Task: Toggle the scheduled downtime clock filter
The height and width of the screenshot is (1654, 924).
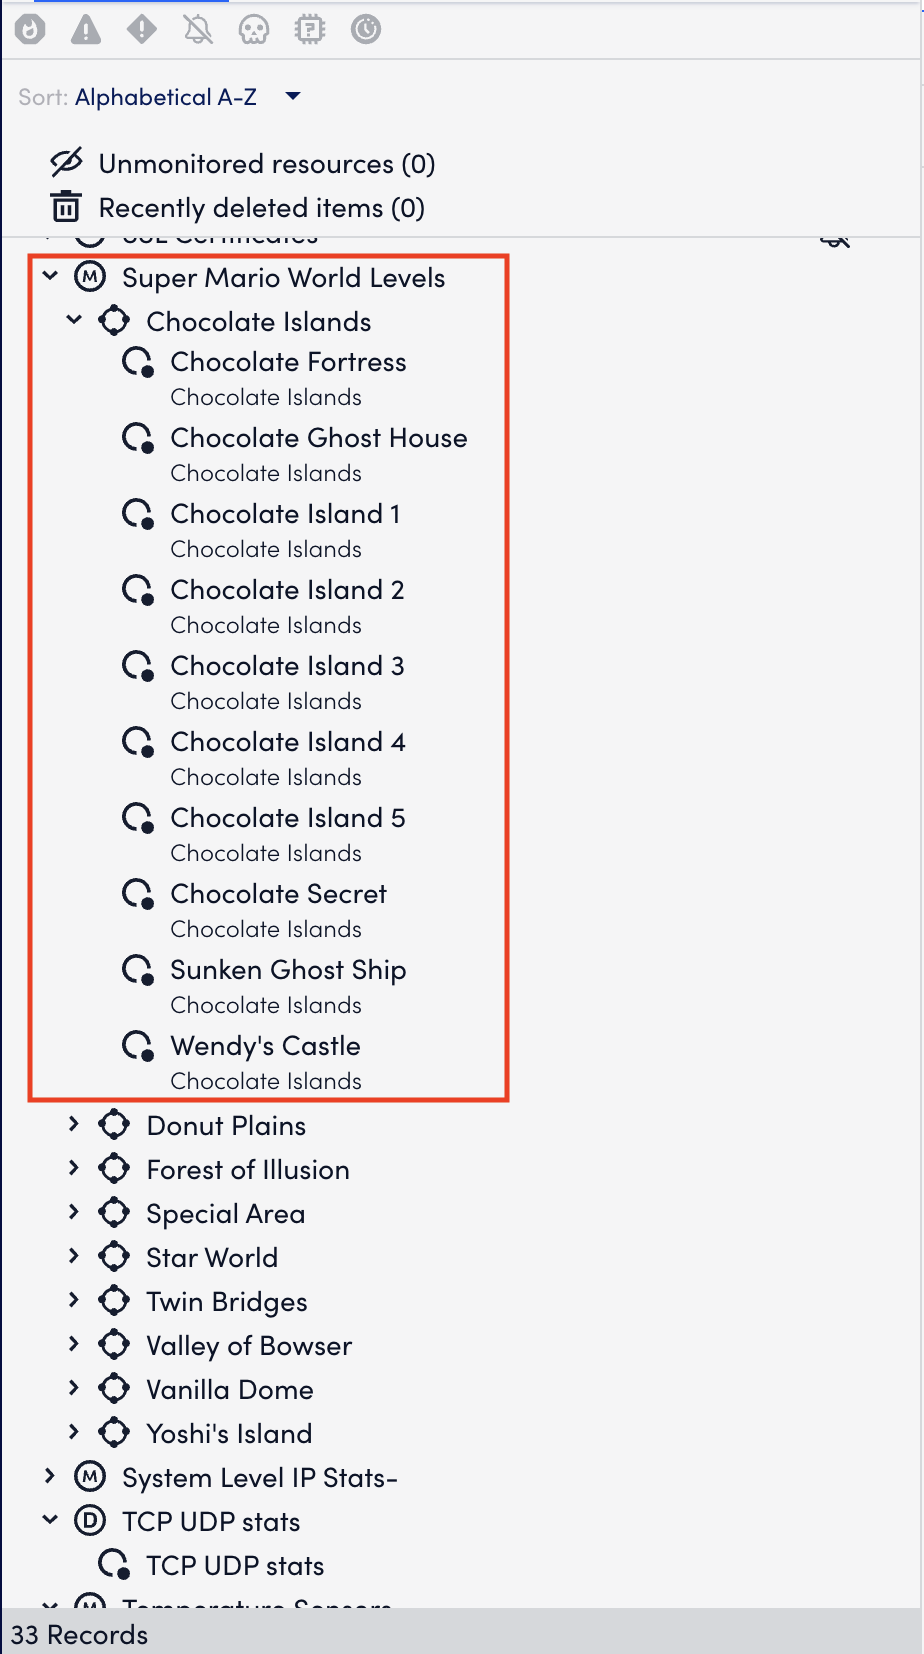Action: (x=366, y=30)
